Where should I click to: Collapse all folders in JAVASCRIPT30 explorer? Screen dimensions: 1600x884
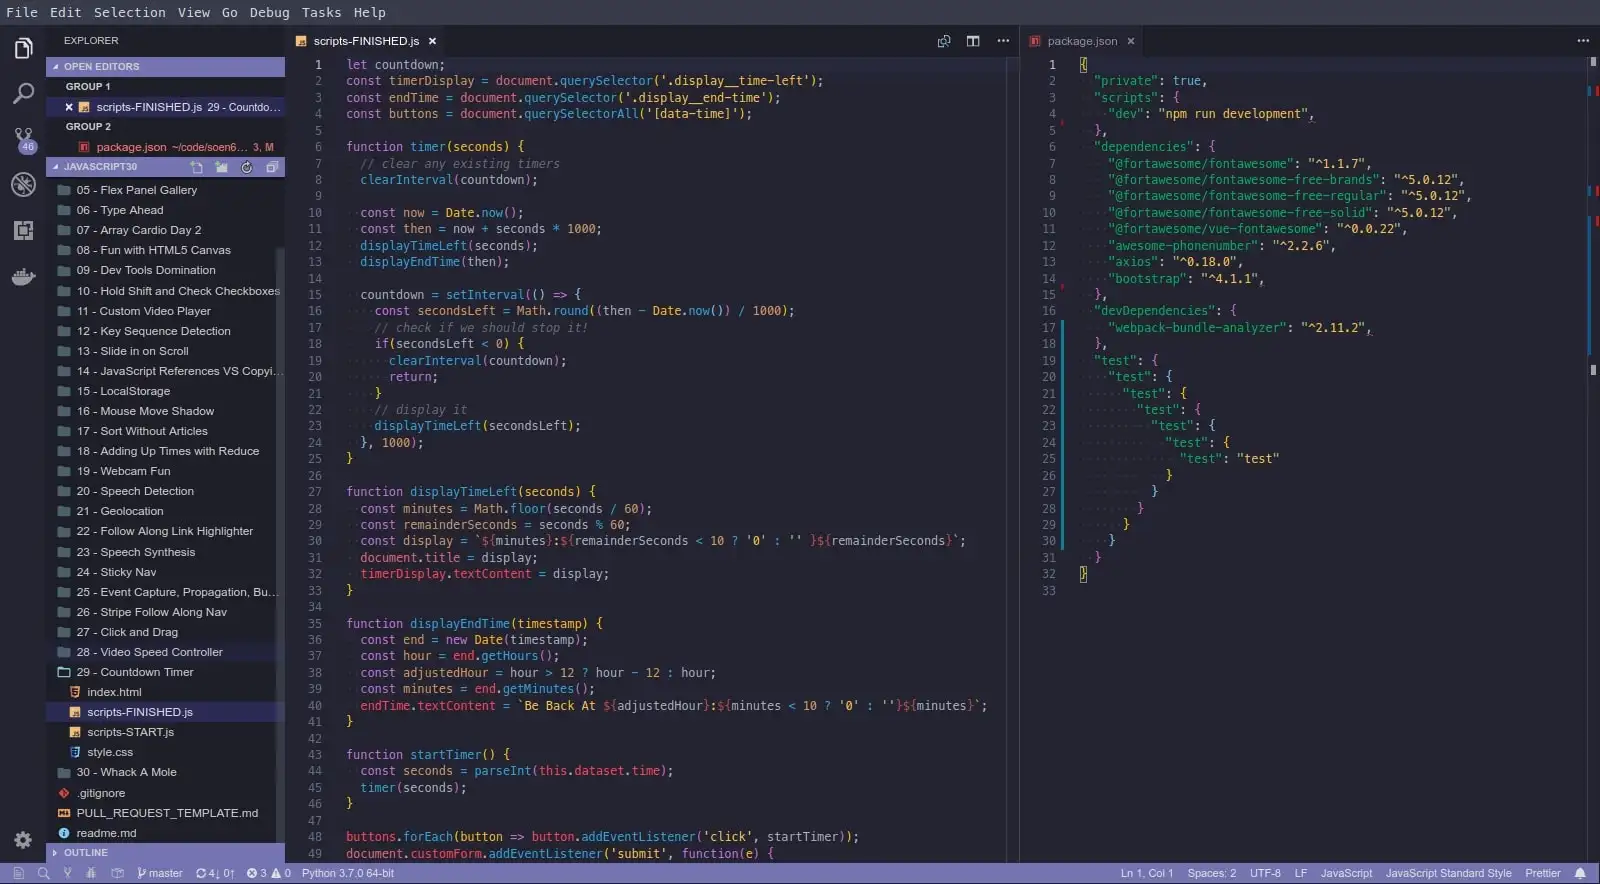[x=272, y=167]
